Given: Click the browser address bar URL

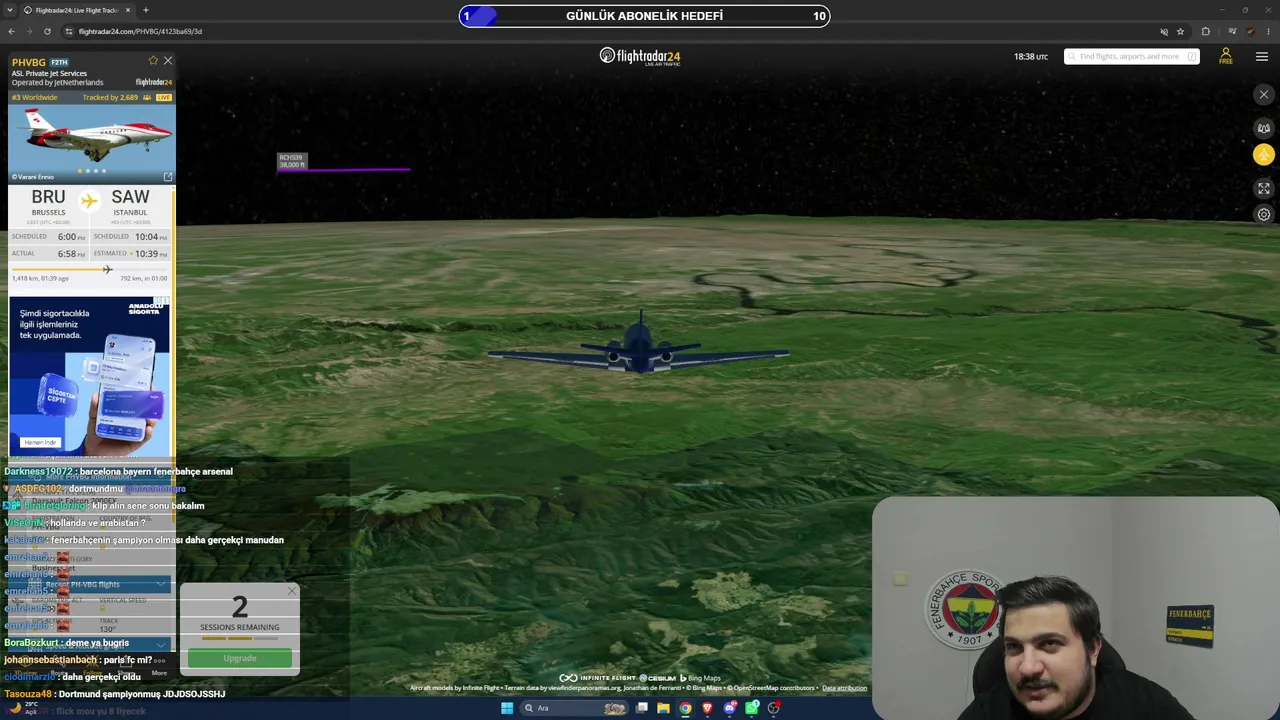Looking at the screenshot, I should (140, 31).
